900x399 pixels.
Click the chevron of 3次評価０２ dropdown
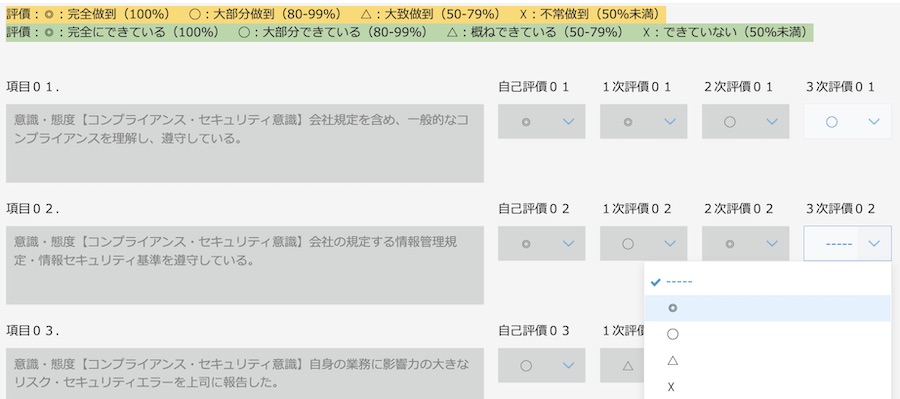[x=874, y=243]
